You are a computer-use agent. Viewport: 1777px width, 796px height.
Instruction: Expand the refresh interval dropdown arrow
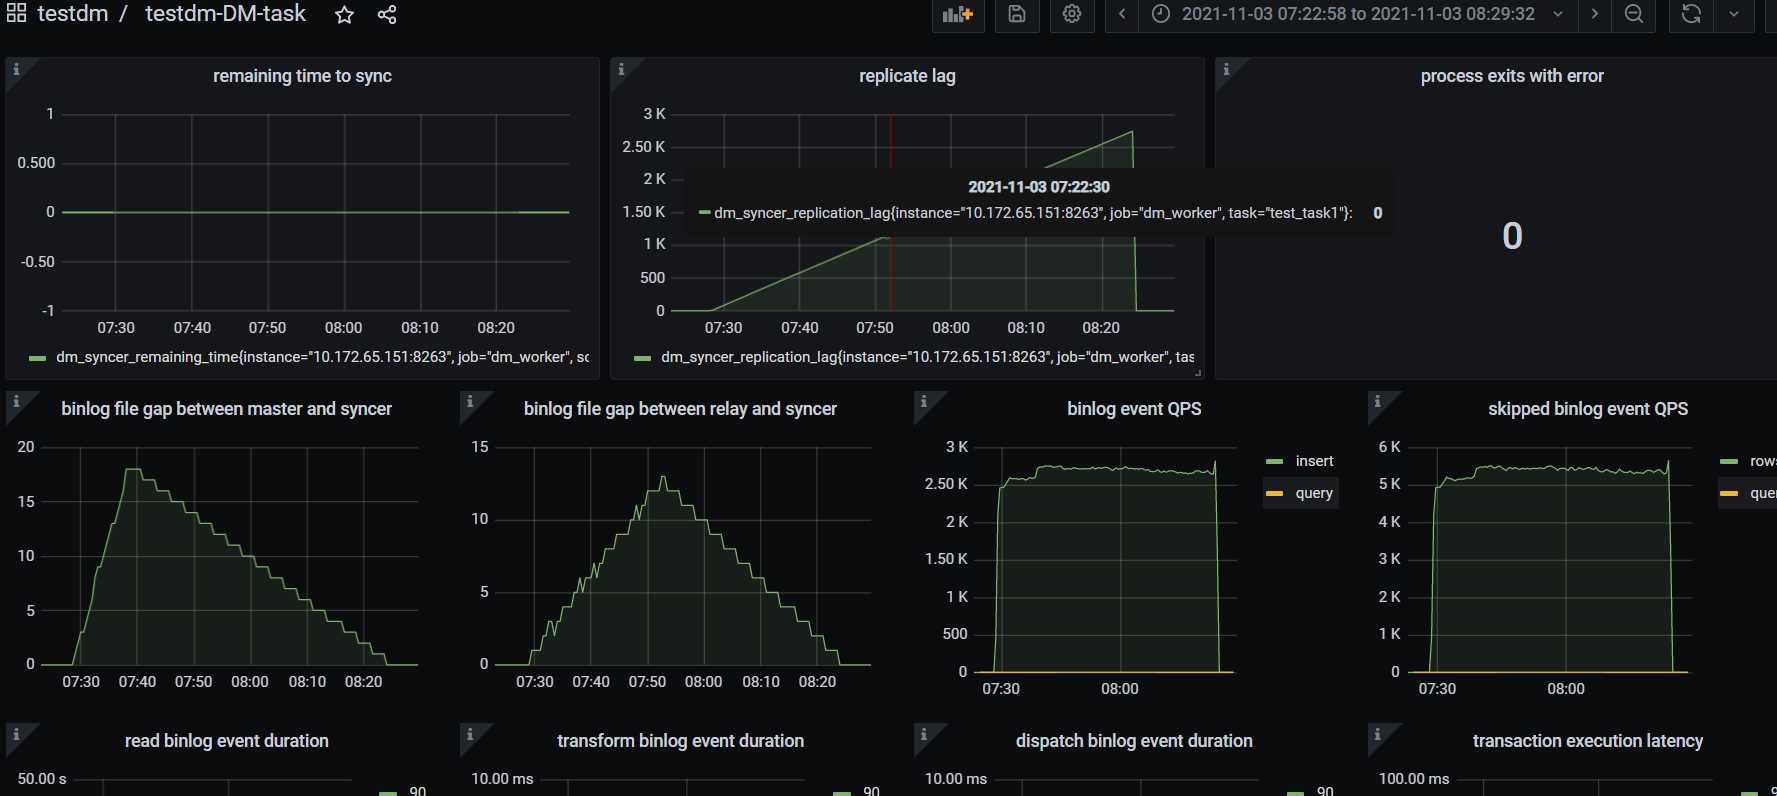1734,14
